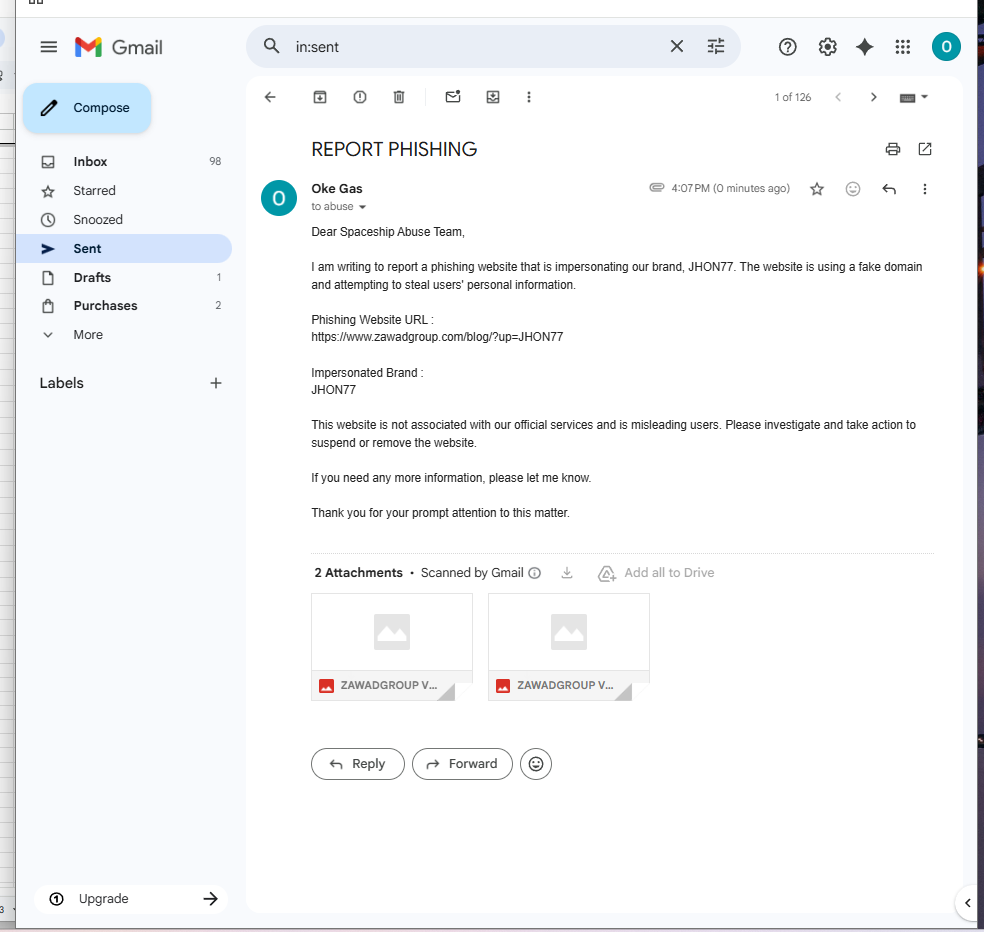Viewport: 984px width, 932px height.
Task: Click Forward button
Action: tap(462, 764)
